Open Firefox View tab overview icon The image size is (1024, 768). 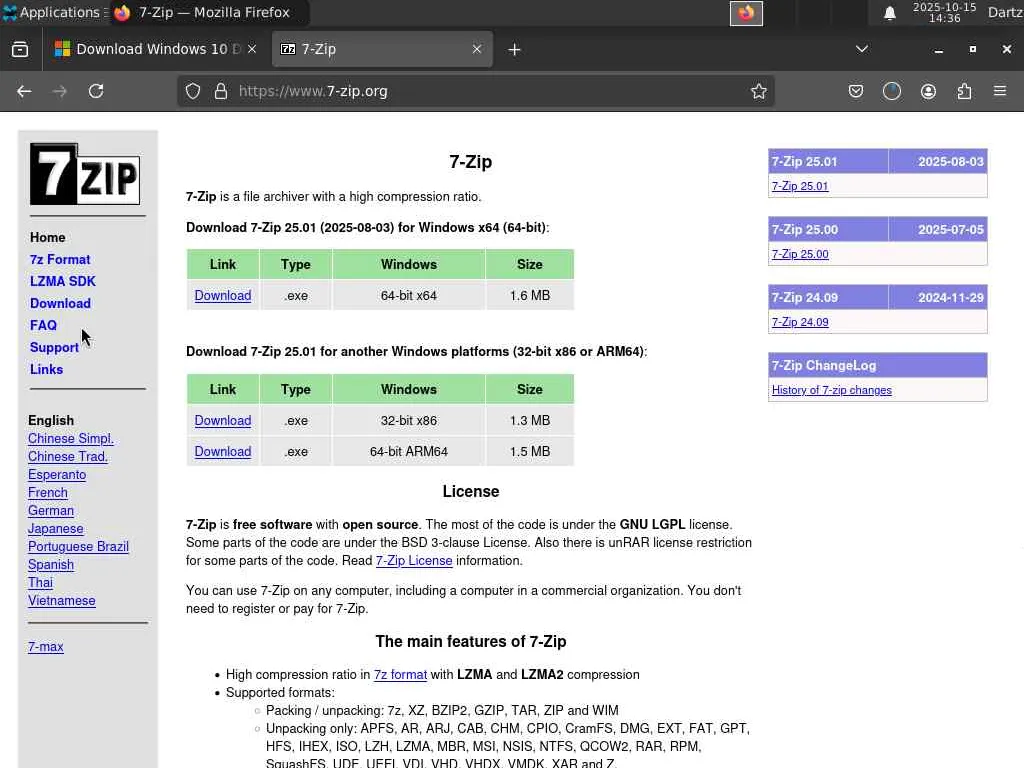click(20, 50)
